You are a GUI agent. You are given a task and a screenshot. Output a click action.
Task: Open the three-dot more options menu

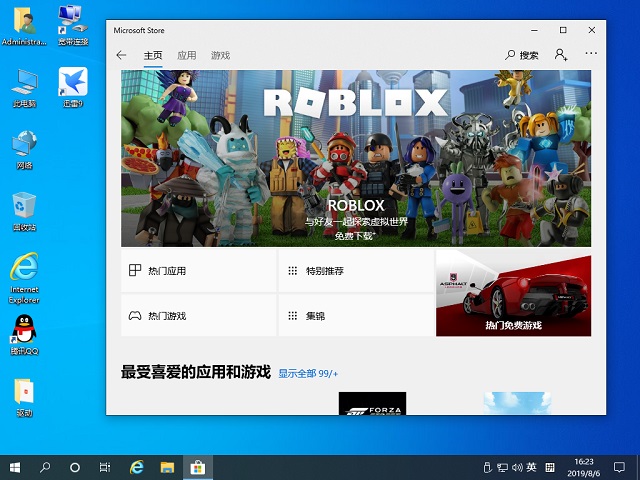pyautogui.click(x=591, y=55)
